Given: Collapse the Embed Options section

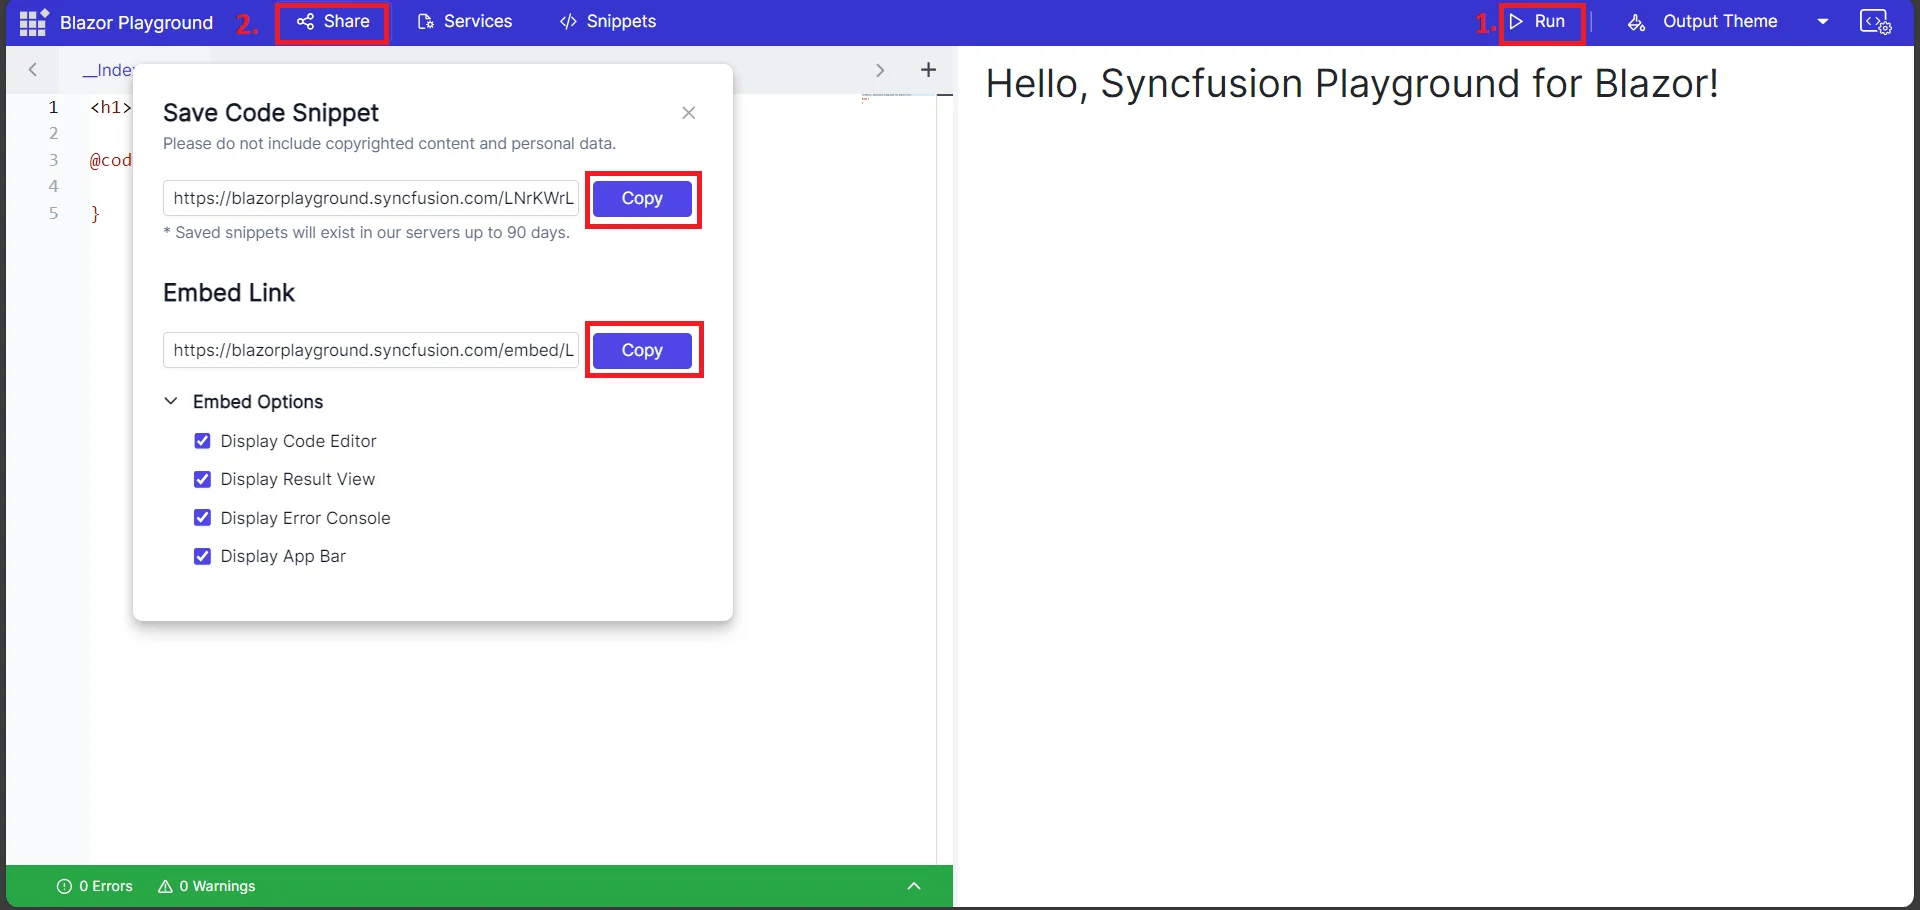Looking at the screenshot, I should click(x=170, y=401).
